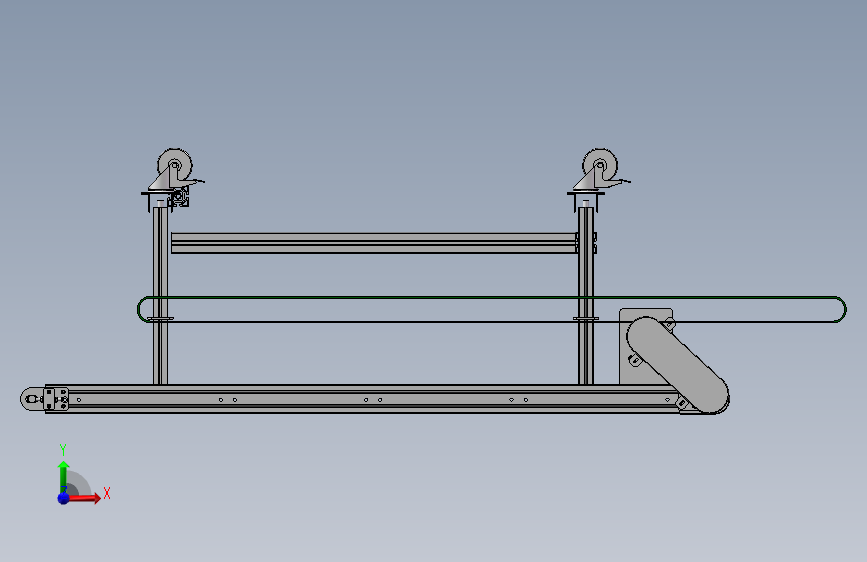Select the caster wheel atop the left post
This screenshot has width=867, height=562.
[175, 164]
